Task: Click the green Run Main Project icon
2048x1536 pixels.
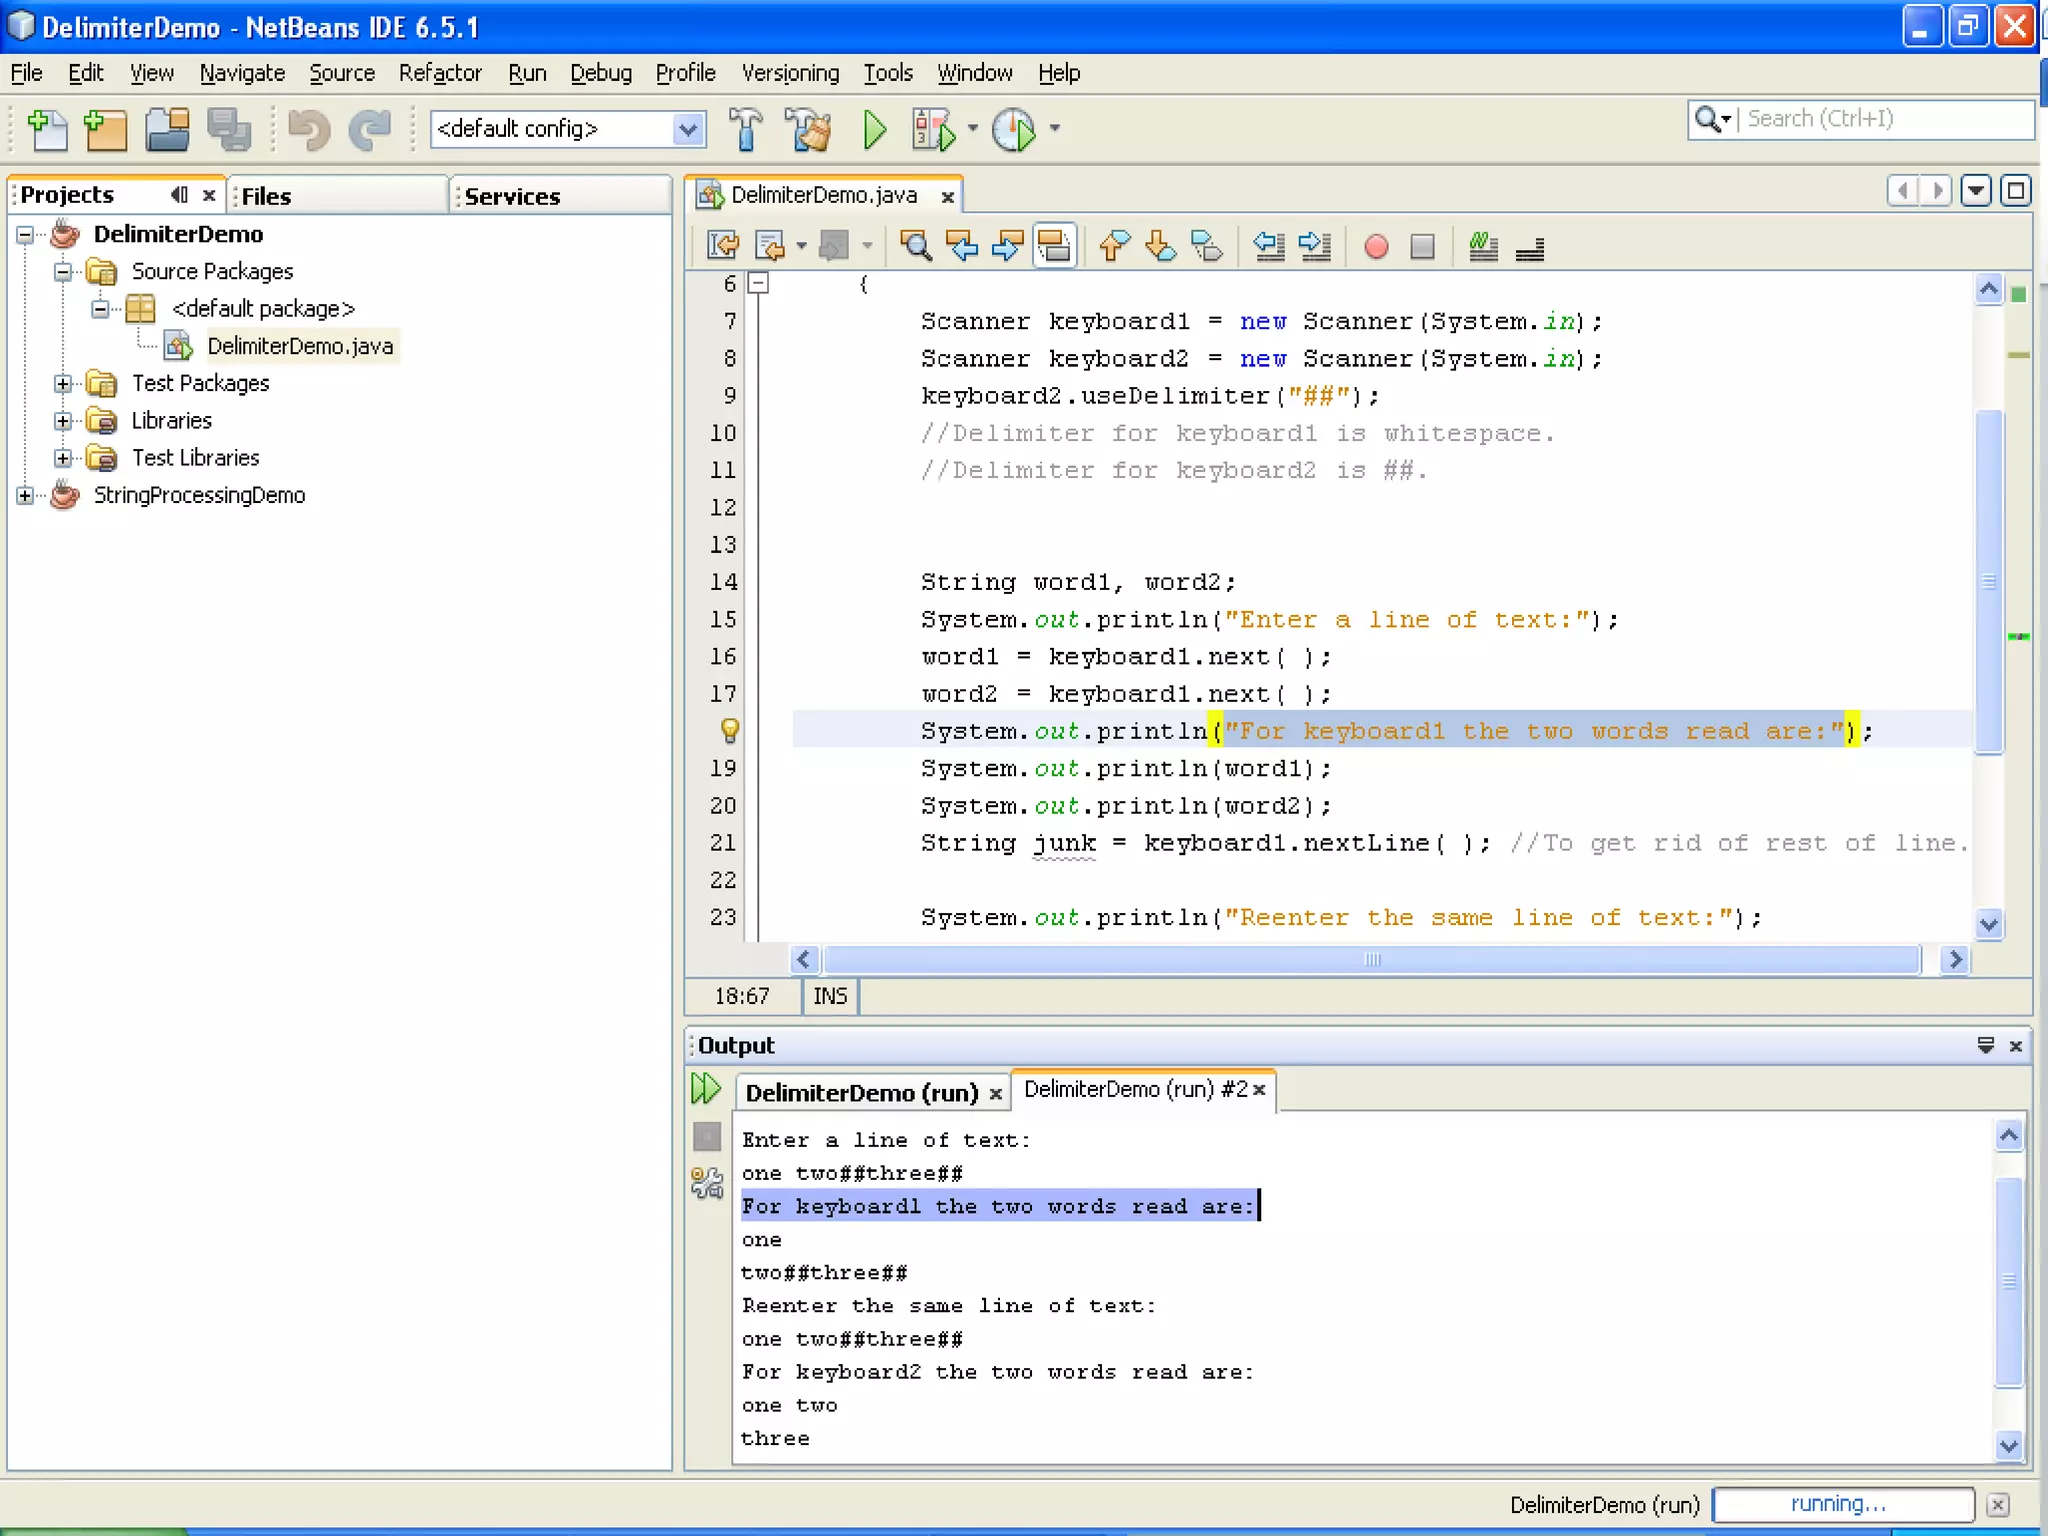Action: [874, 130]
